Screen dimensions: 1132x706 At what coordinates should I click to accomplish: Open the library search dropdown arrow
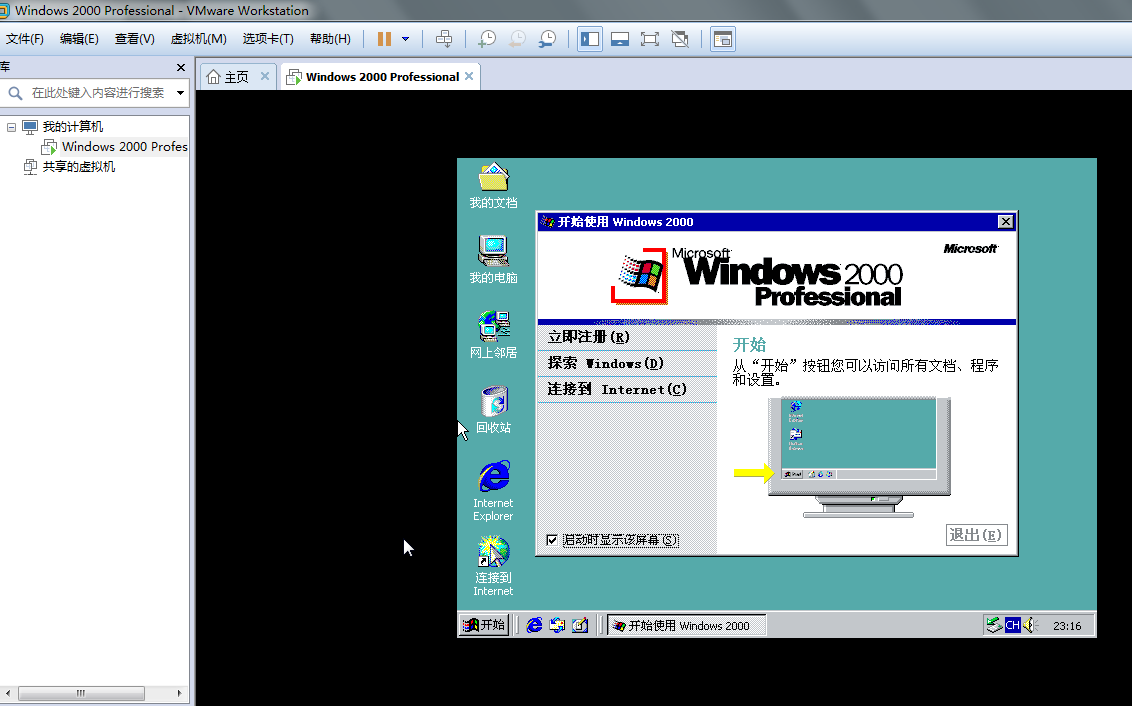click(x=180, y=92)
